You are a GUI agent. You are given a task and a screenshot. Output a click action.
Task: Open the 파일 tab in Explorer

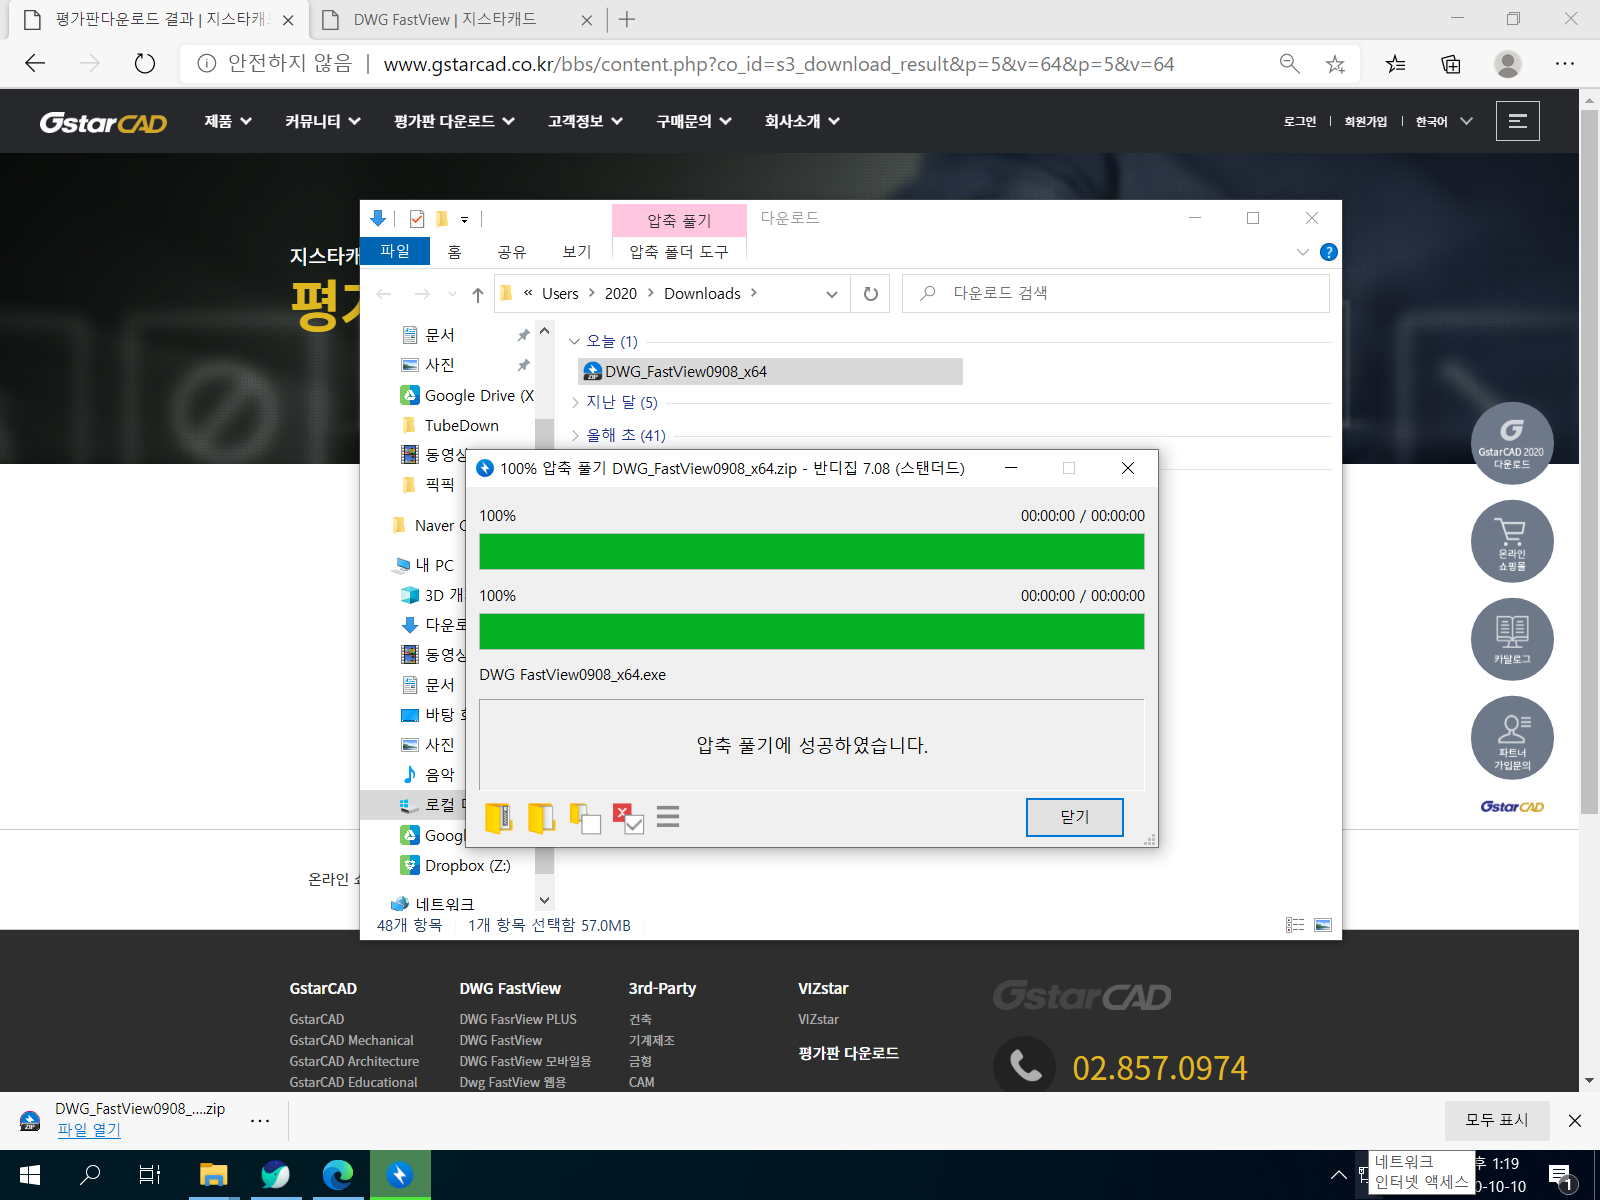395,251
